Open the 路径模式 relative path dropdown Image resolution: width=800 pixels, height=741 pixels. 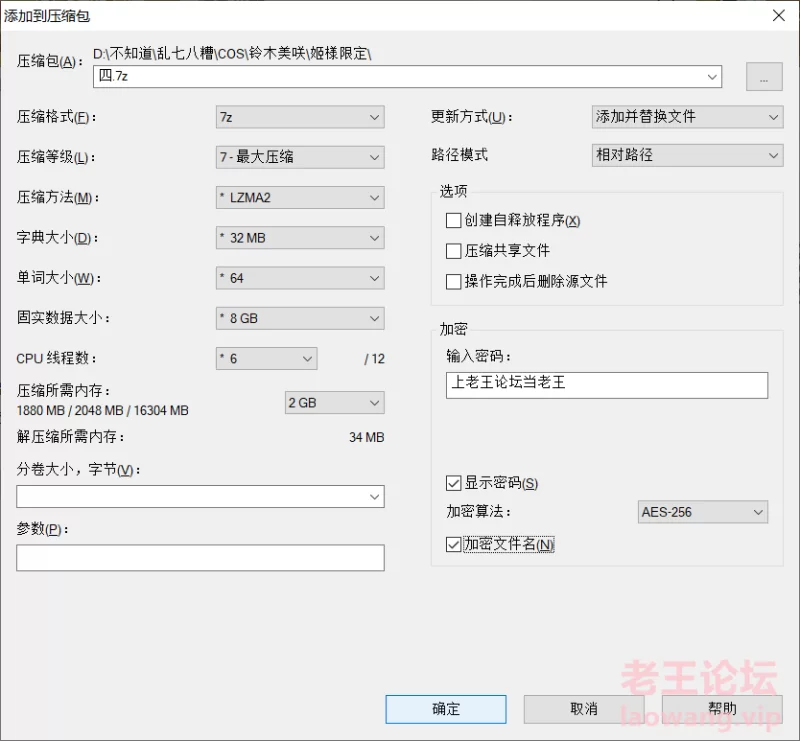click(687, 156)
